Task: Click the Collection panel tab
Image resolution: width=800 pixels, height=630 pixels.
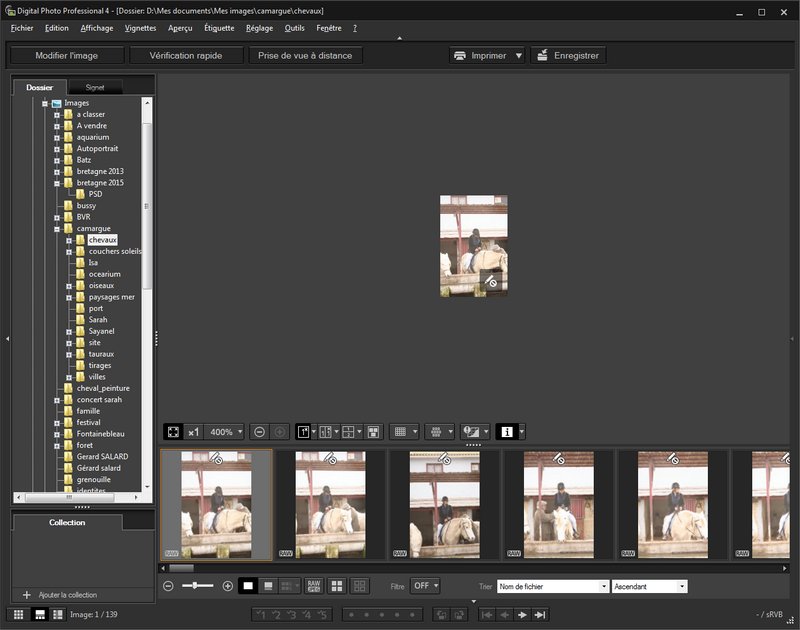Action: click(x=67, y=522)
